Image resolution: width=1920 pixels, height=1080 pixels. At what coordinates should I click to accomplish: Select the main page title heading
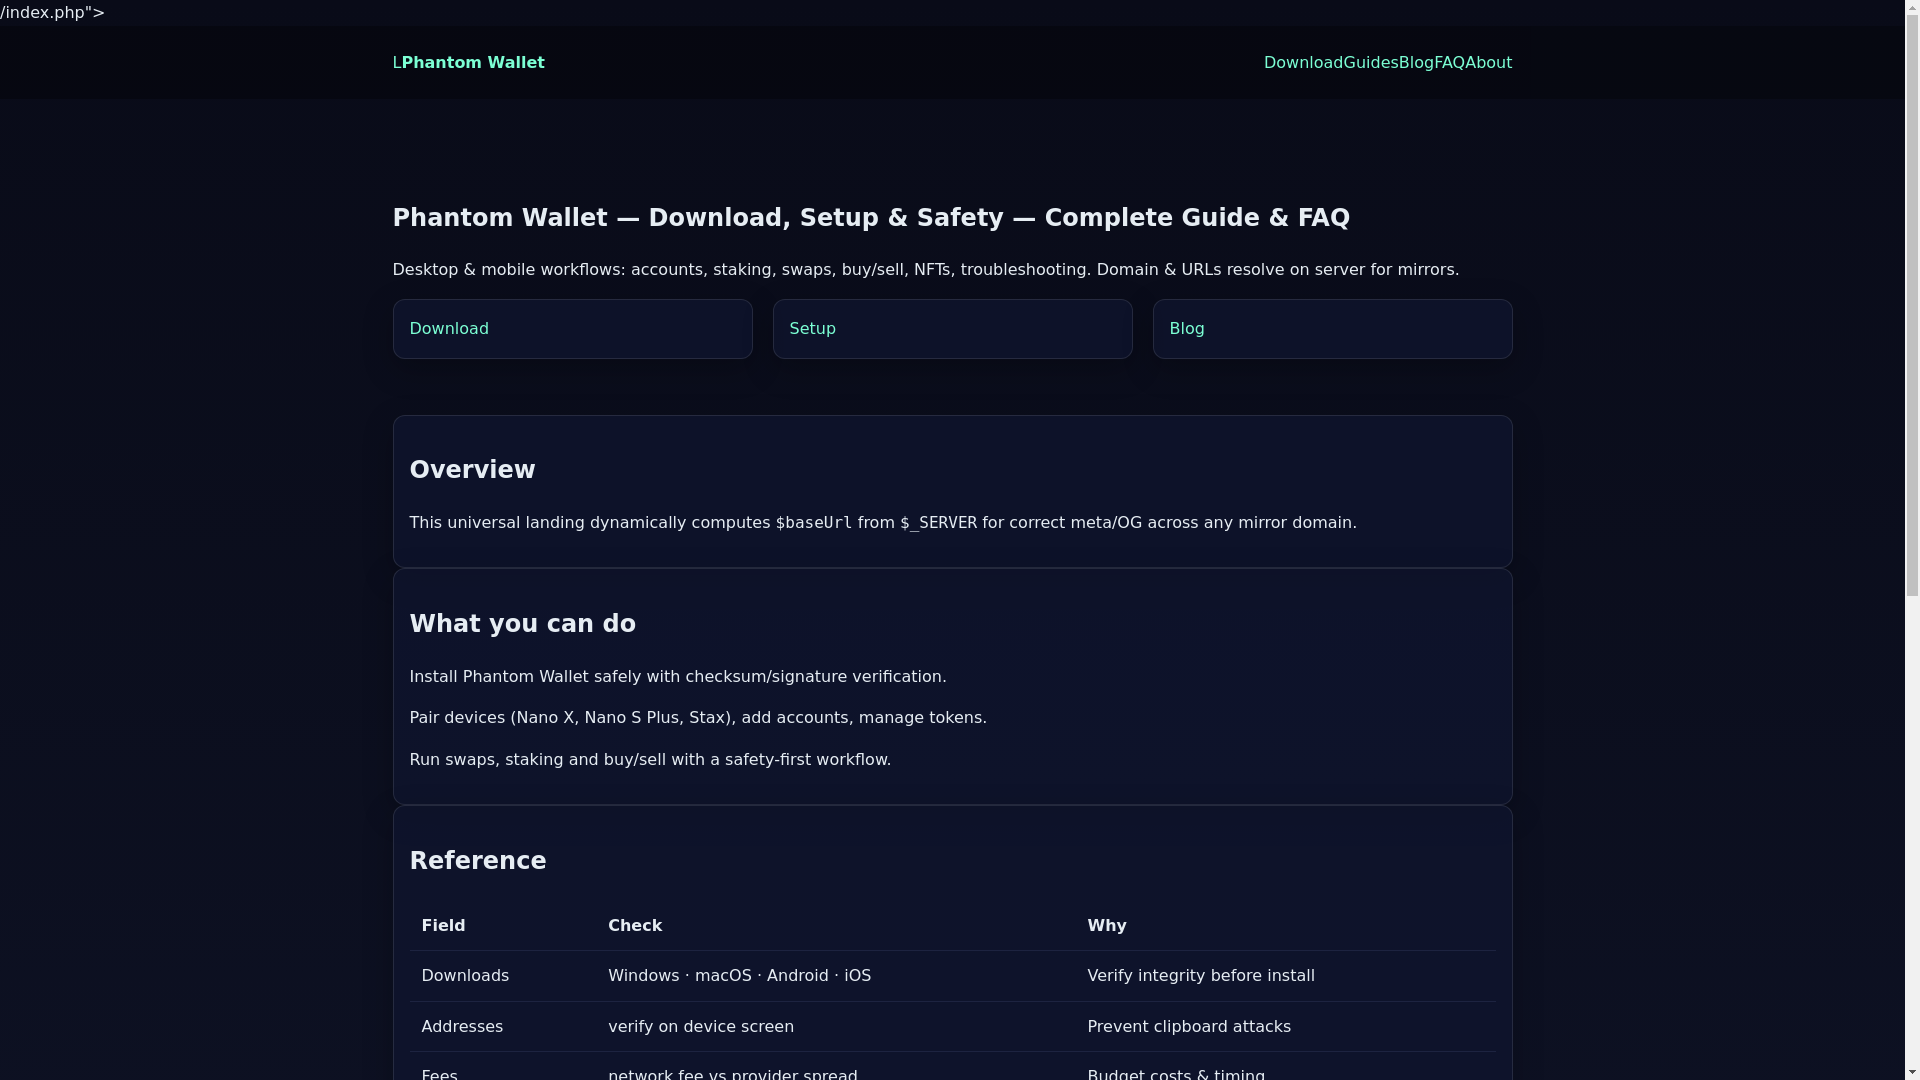(x=871, y=218)
